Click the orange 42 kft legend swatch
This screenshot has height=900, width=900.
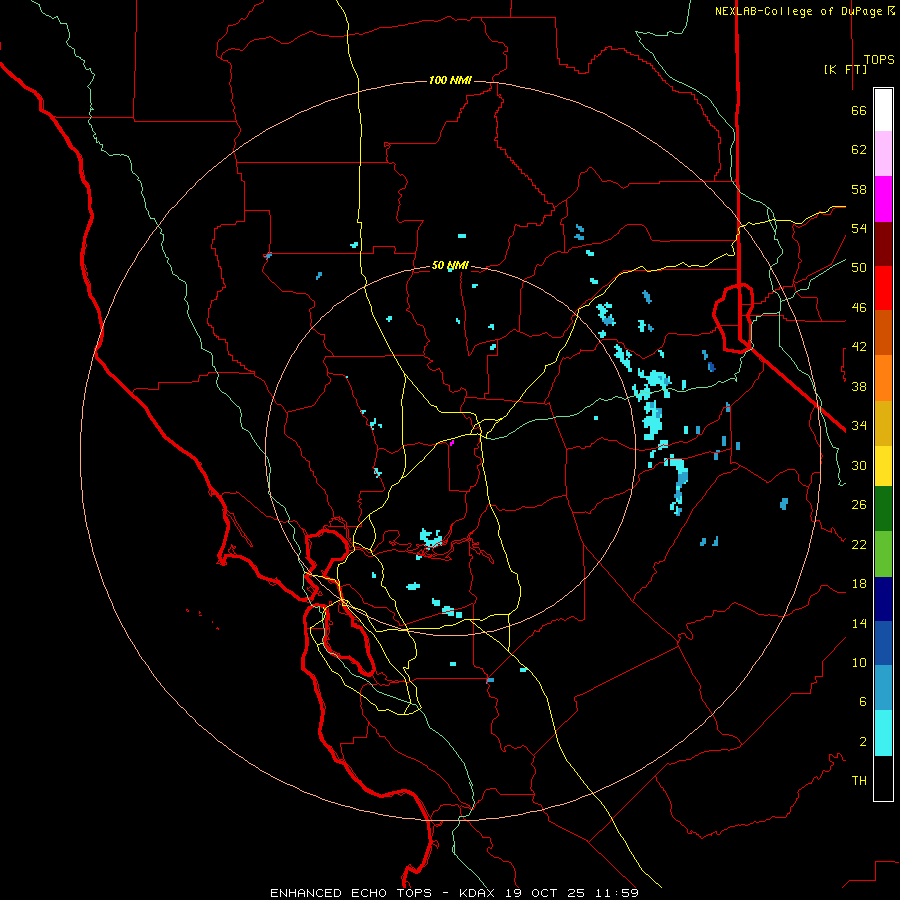click(x=883, y=378)
